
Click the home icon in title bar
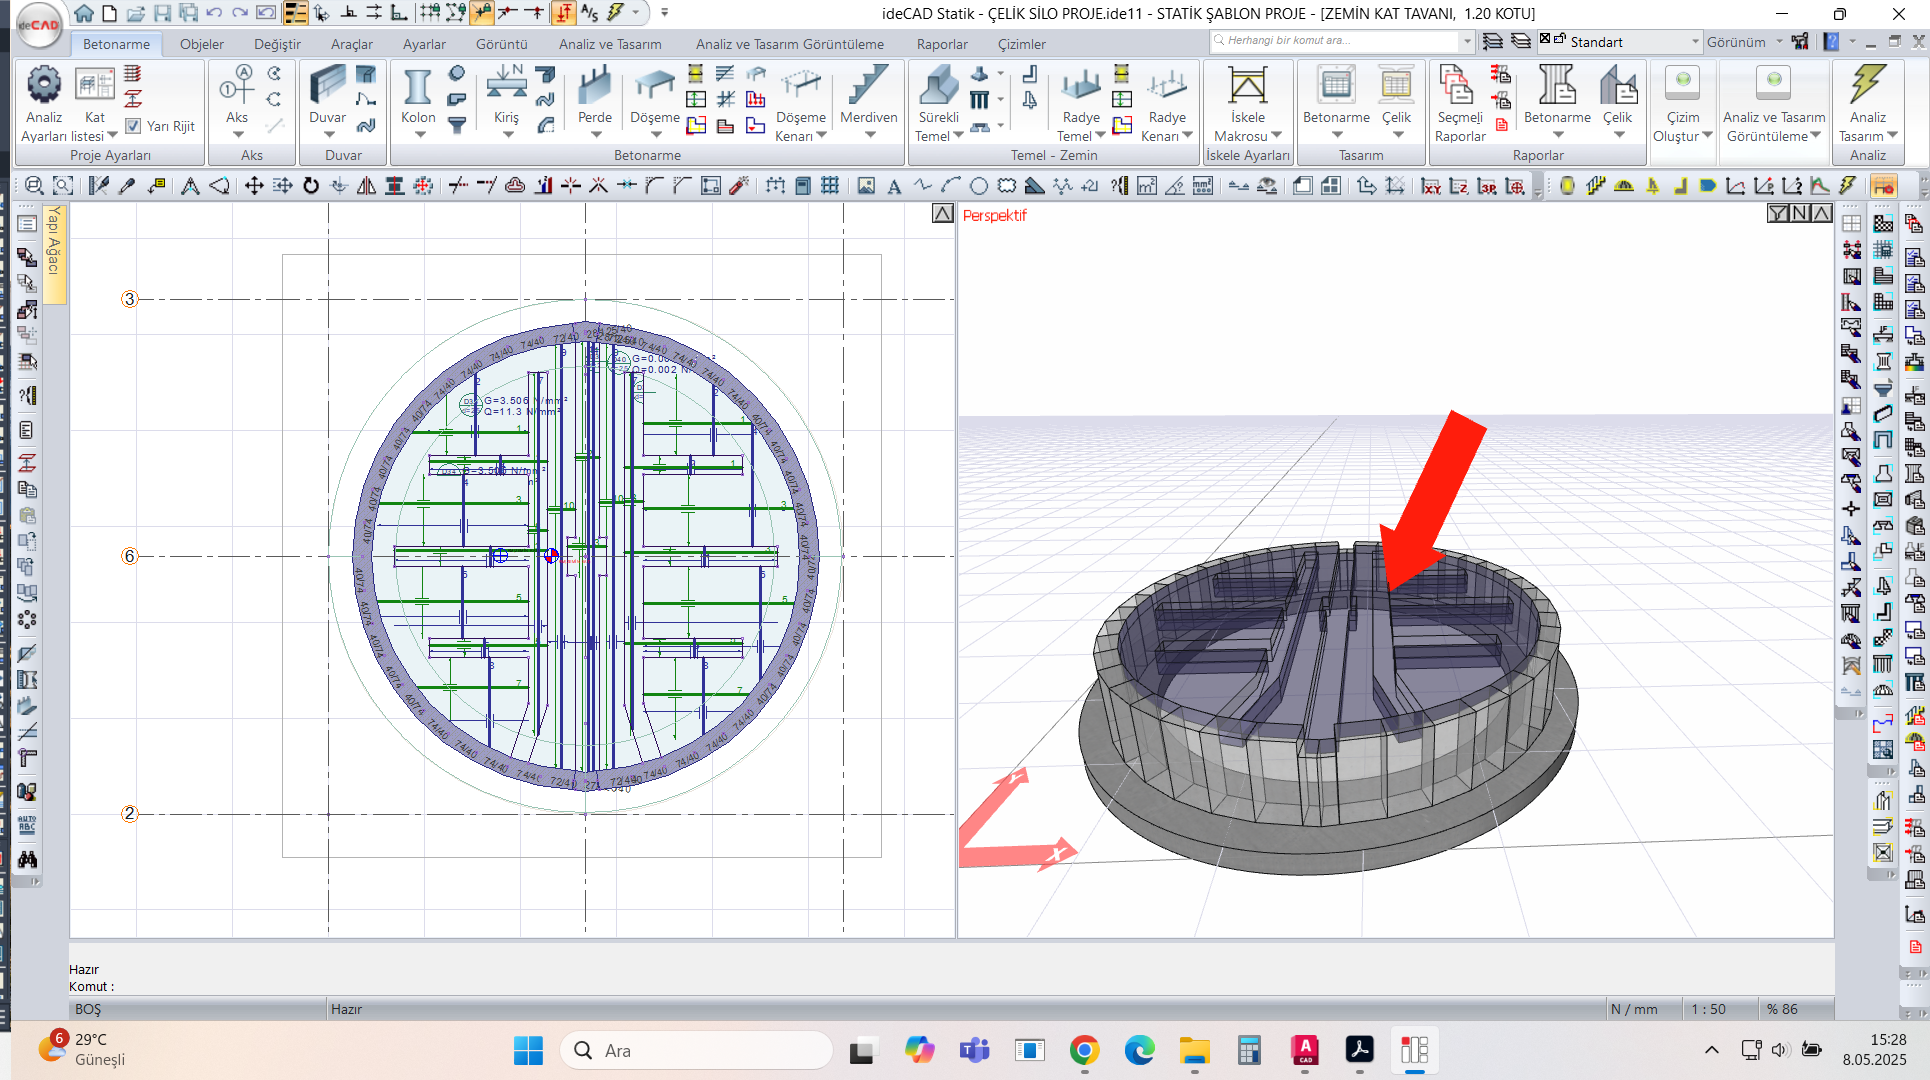(x=84, y=13)
